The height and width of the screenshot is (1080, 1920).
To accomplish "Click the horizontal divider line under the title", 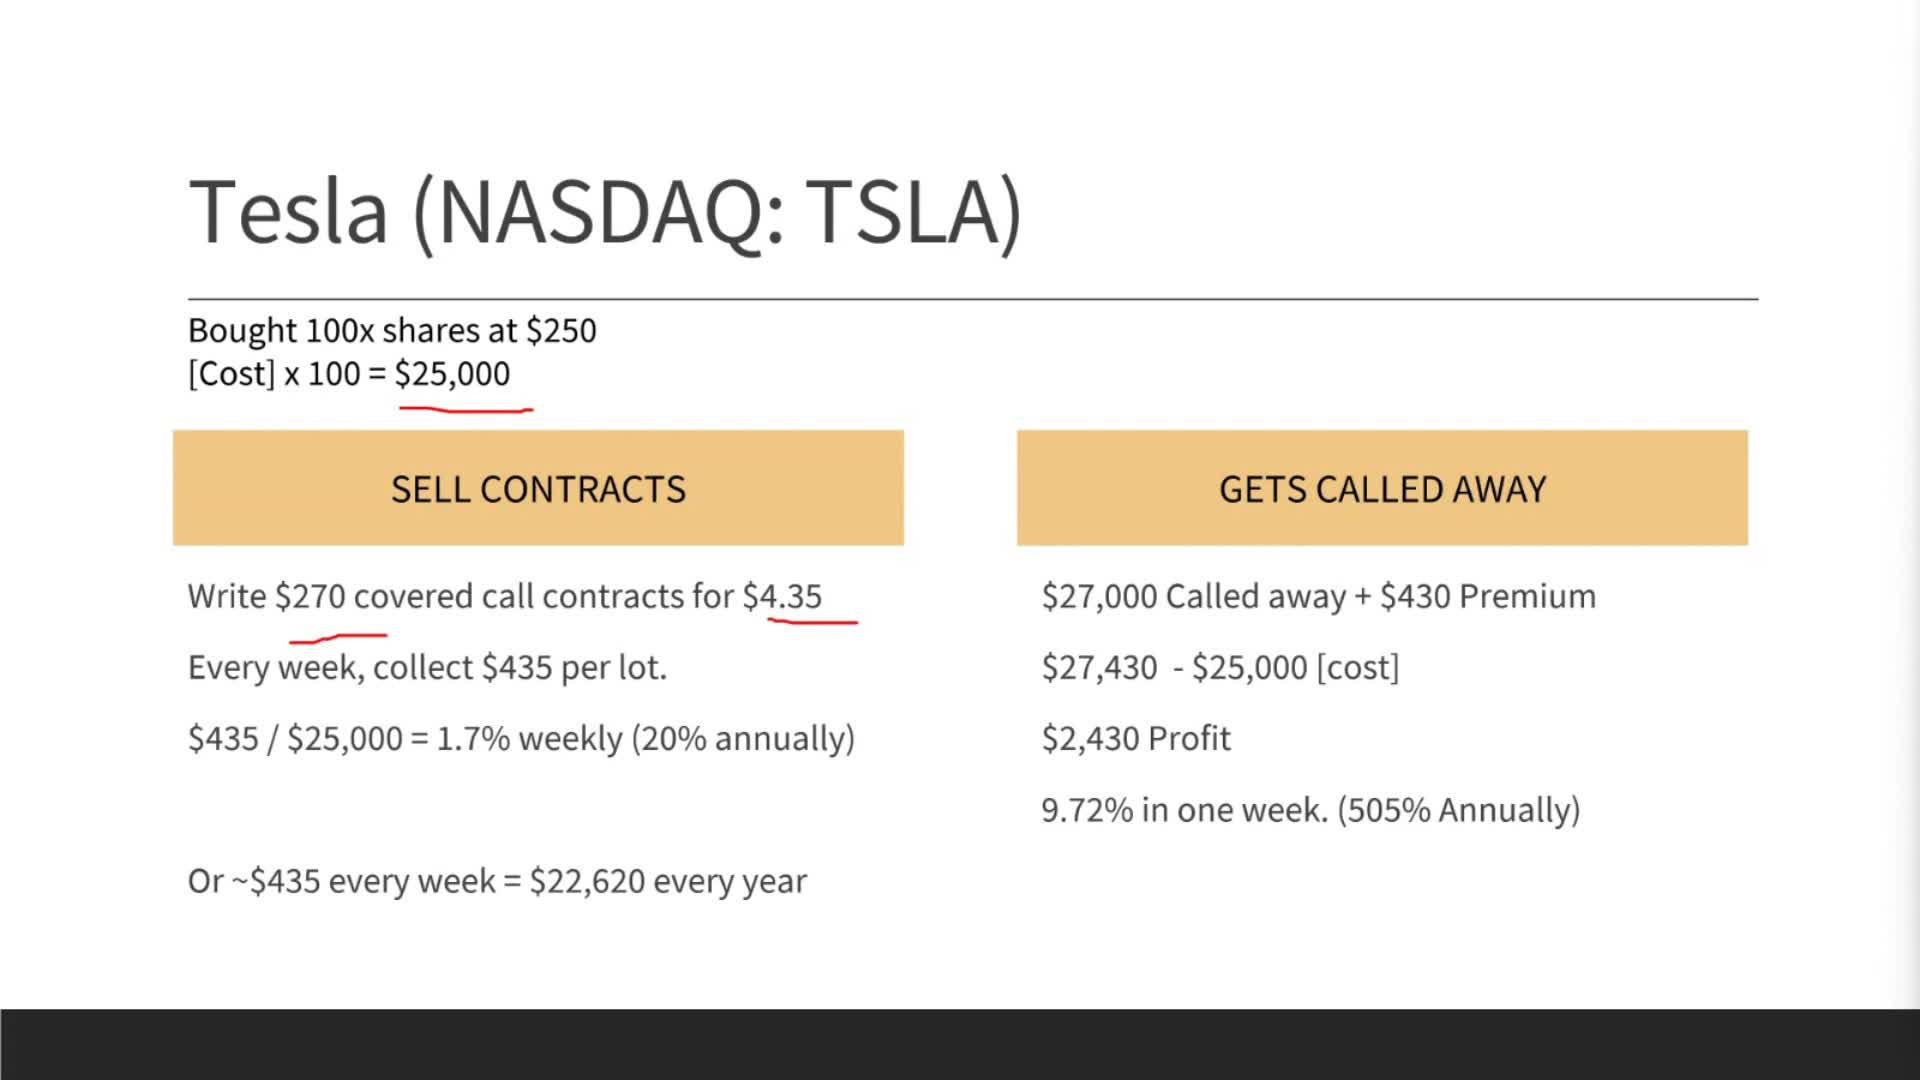I will click(972, 299).
